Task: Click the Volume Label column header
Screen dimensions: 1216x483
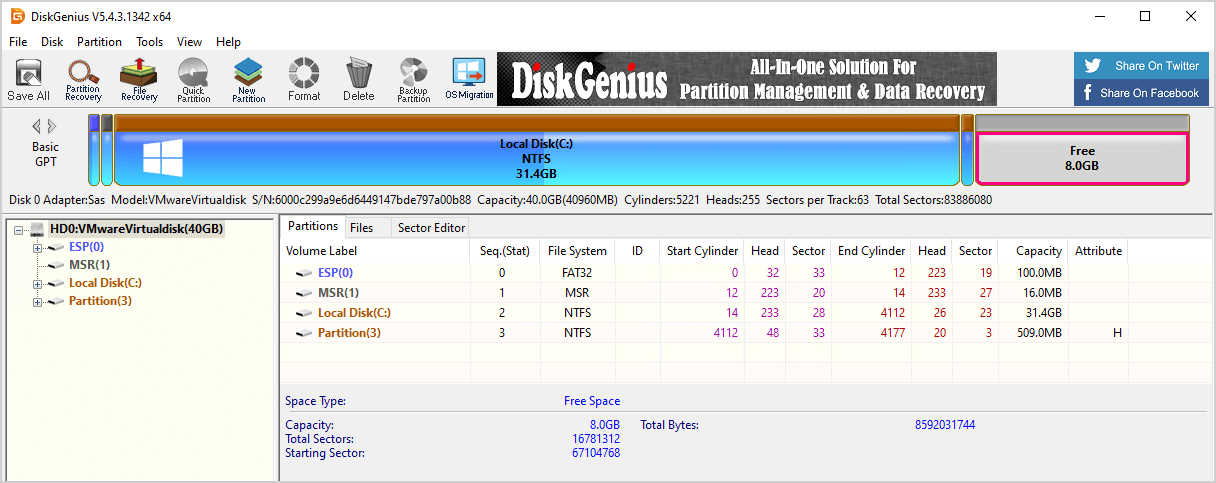Action: tap(375, 251)
